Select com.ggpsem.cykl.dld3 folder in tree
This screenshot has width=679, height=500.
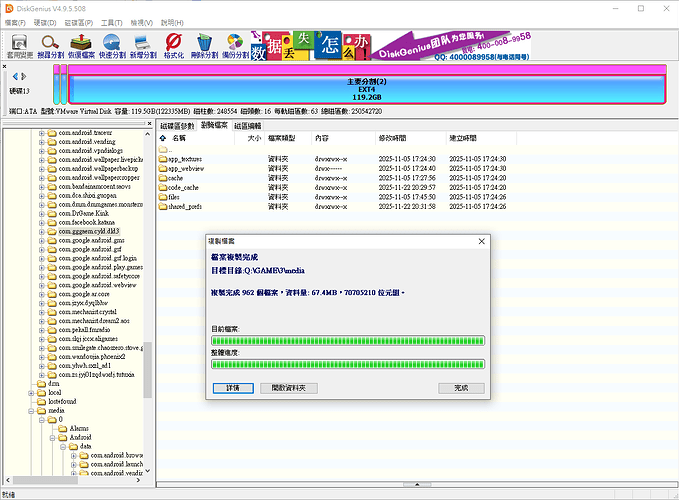tap(88, 231)
